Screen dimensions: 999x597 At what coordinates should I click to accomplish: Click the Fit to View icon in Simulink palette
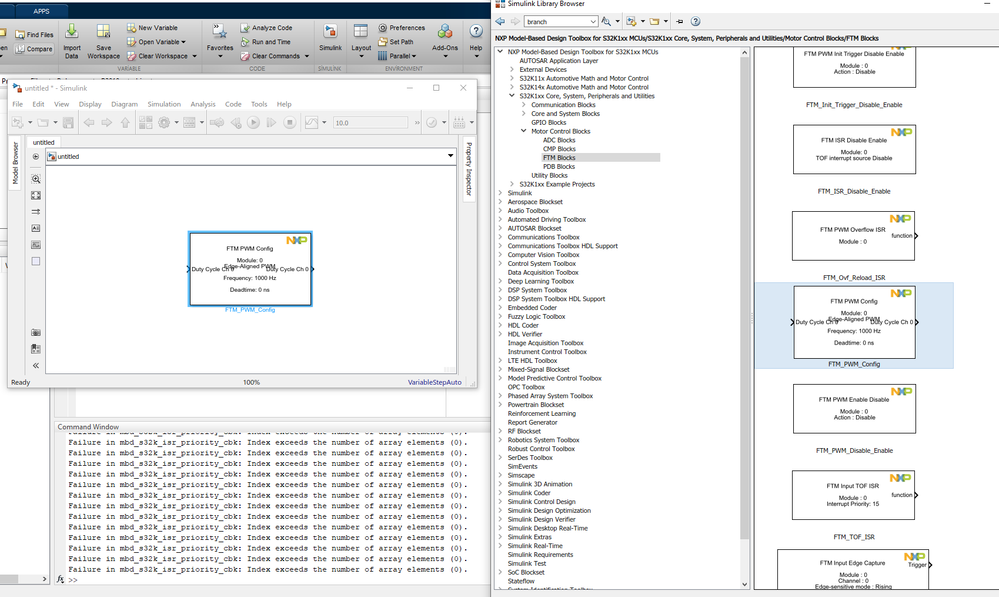pos(36,196)
